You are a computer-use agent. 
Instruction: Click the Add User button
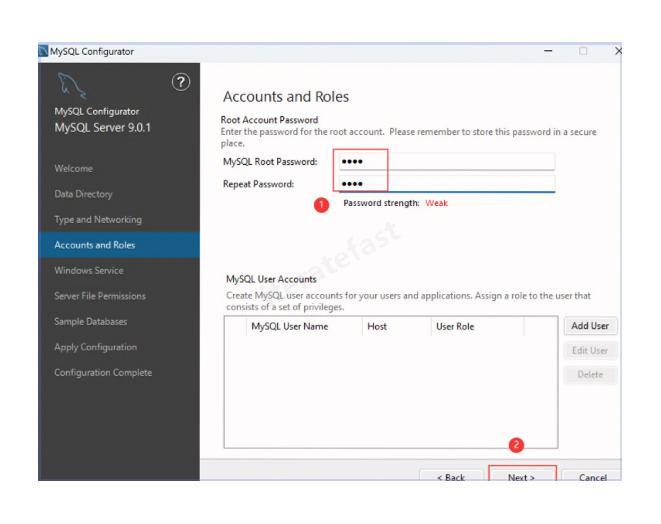[x=590, y=326]
